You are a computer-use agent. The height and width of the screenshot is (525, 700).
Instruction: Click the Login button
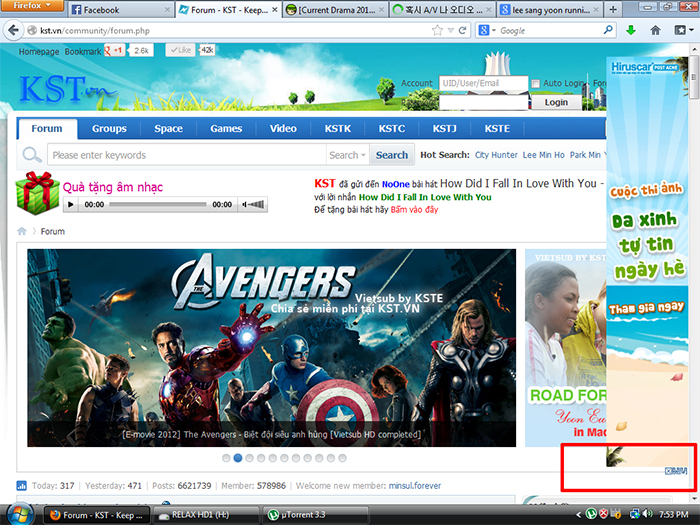(x=556, y=102)
